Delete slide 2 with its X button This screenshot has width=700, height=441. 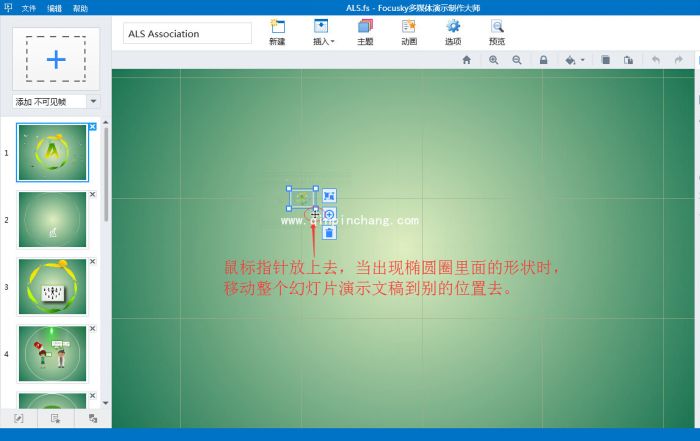(x=92, y=194)
